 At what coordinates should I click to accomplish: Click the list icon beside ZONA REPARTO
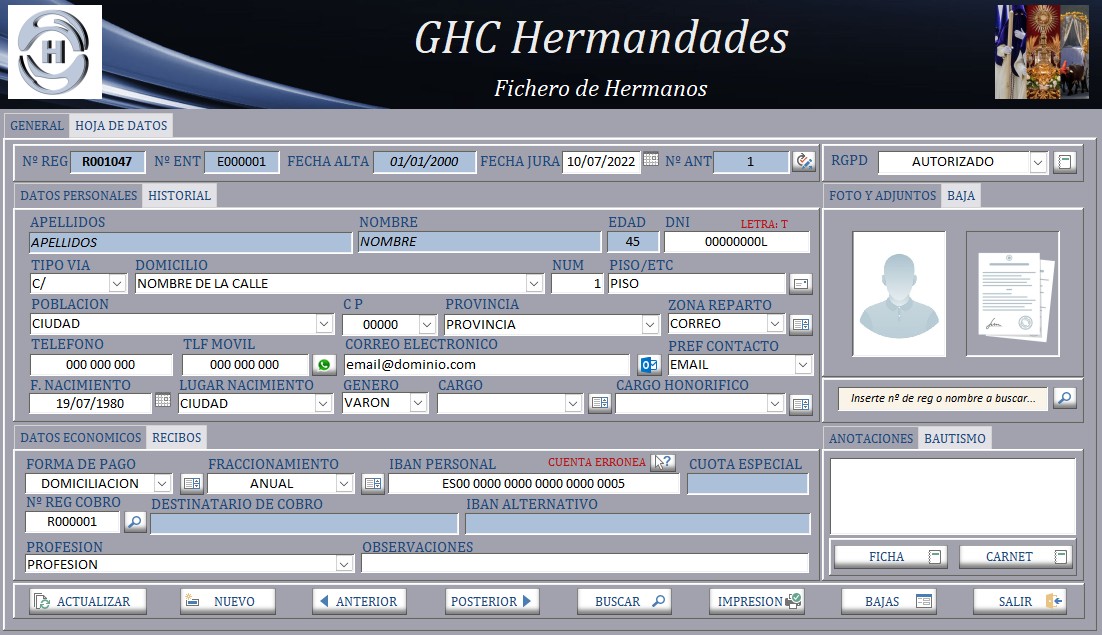pos(800,324)
